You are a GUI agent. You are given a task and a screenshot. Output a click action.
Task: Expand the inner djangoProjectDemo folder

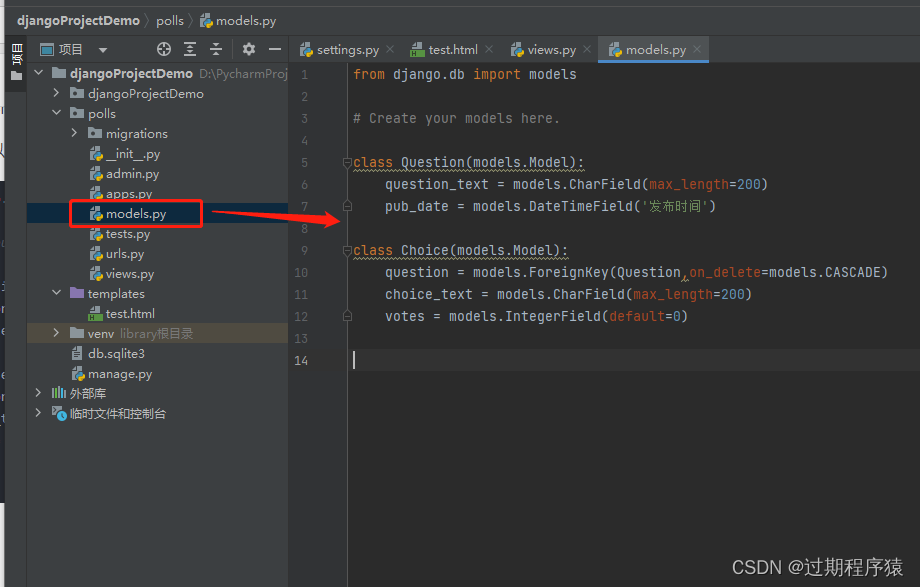56,93
